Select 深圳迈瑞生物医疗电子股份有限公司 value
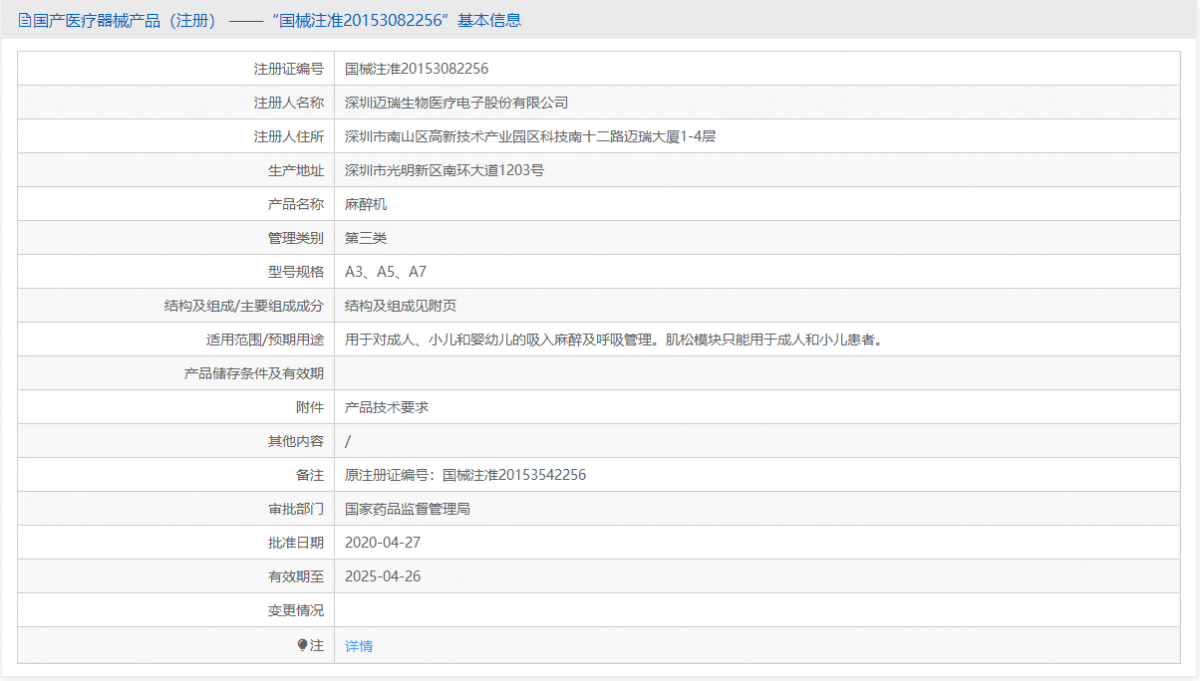Image resolution: width=1200 pixels, height=681 pixels. (457, 103)
